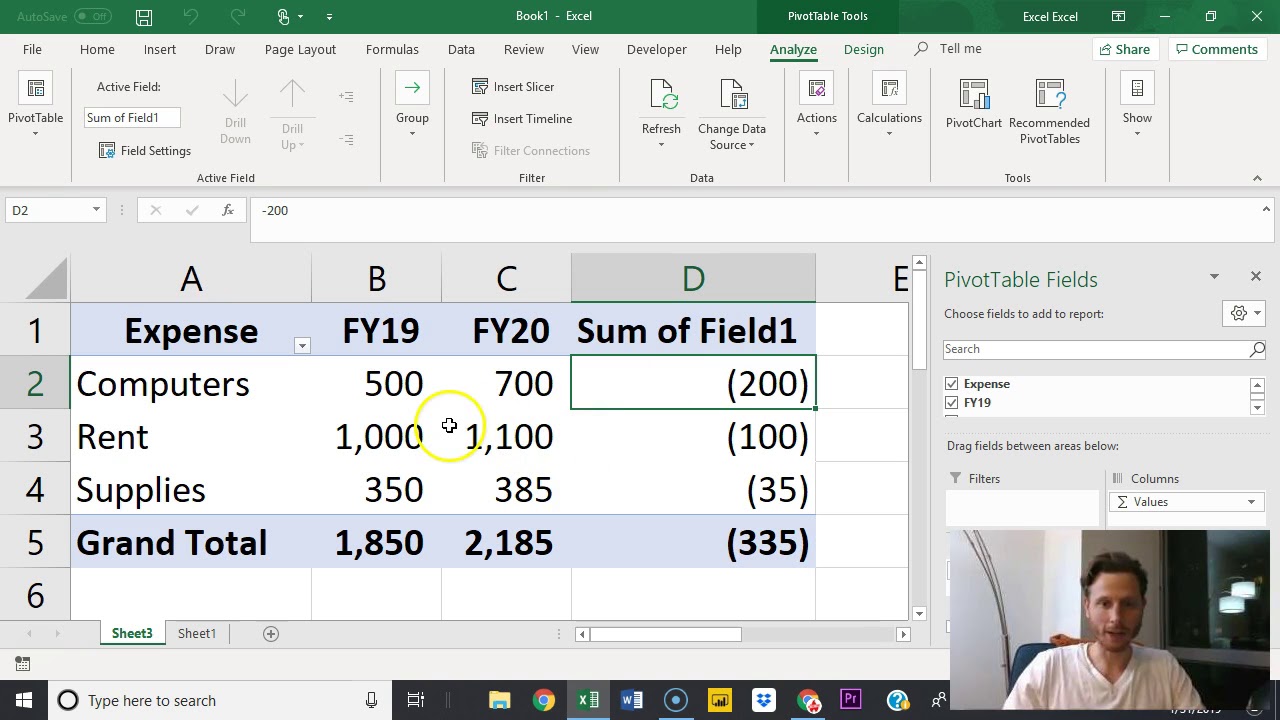
Task: Insert a Timeline filter
Action: (x=522, y=119)
